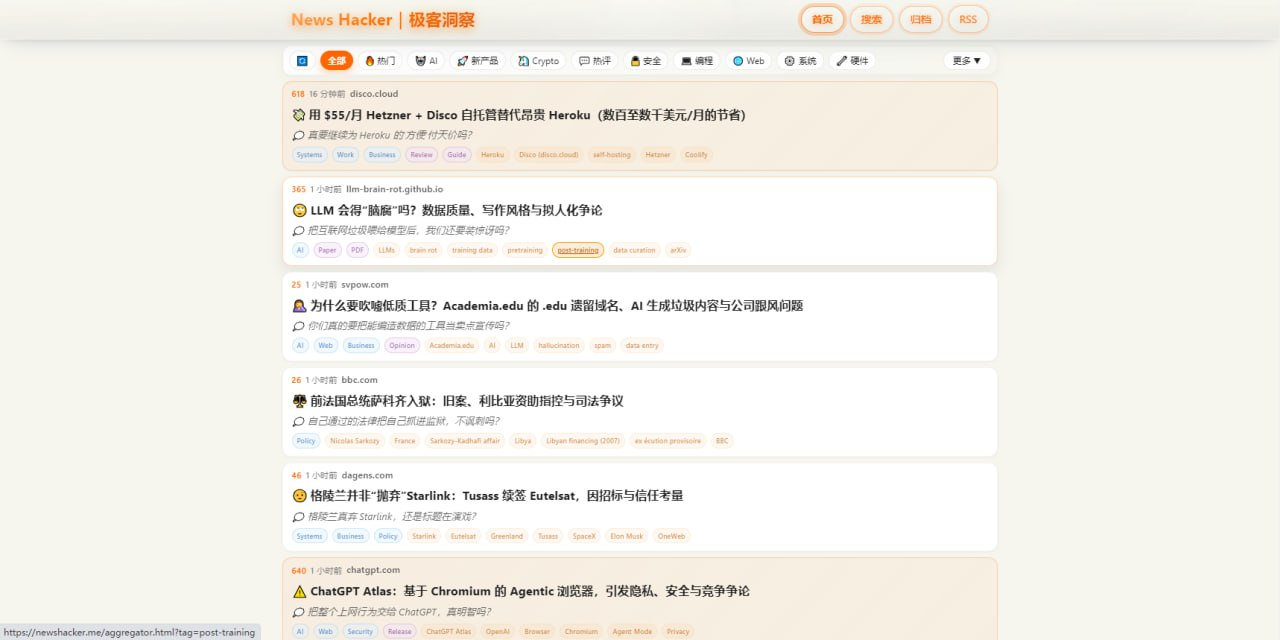Open the 更多 dropdown menu
The width and height of the screenshot is (1280, 640).
965,60
